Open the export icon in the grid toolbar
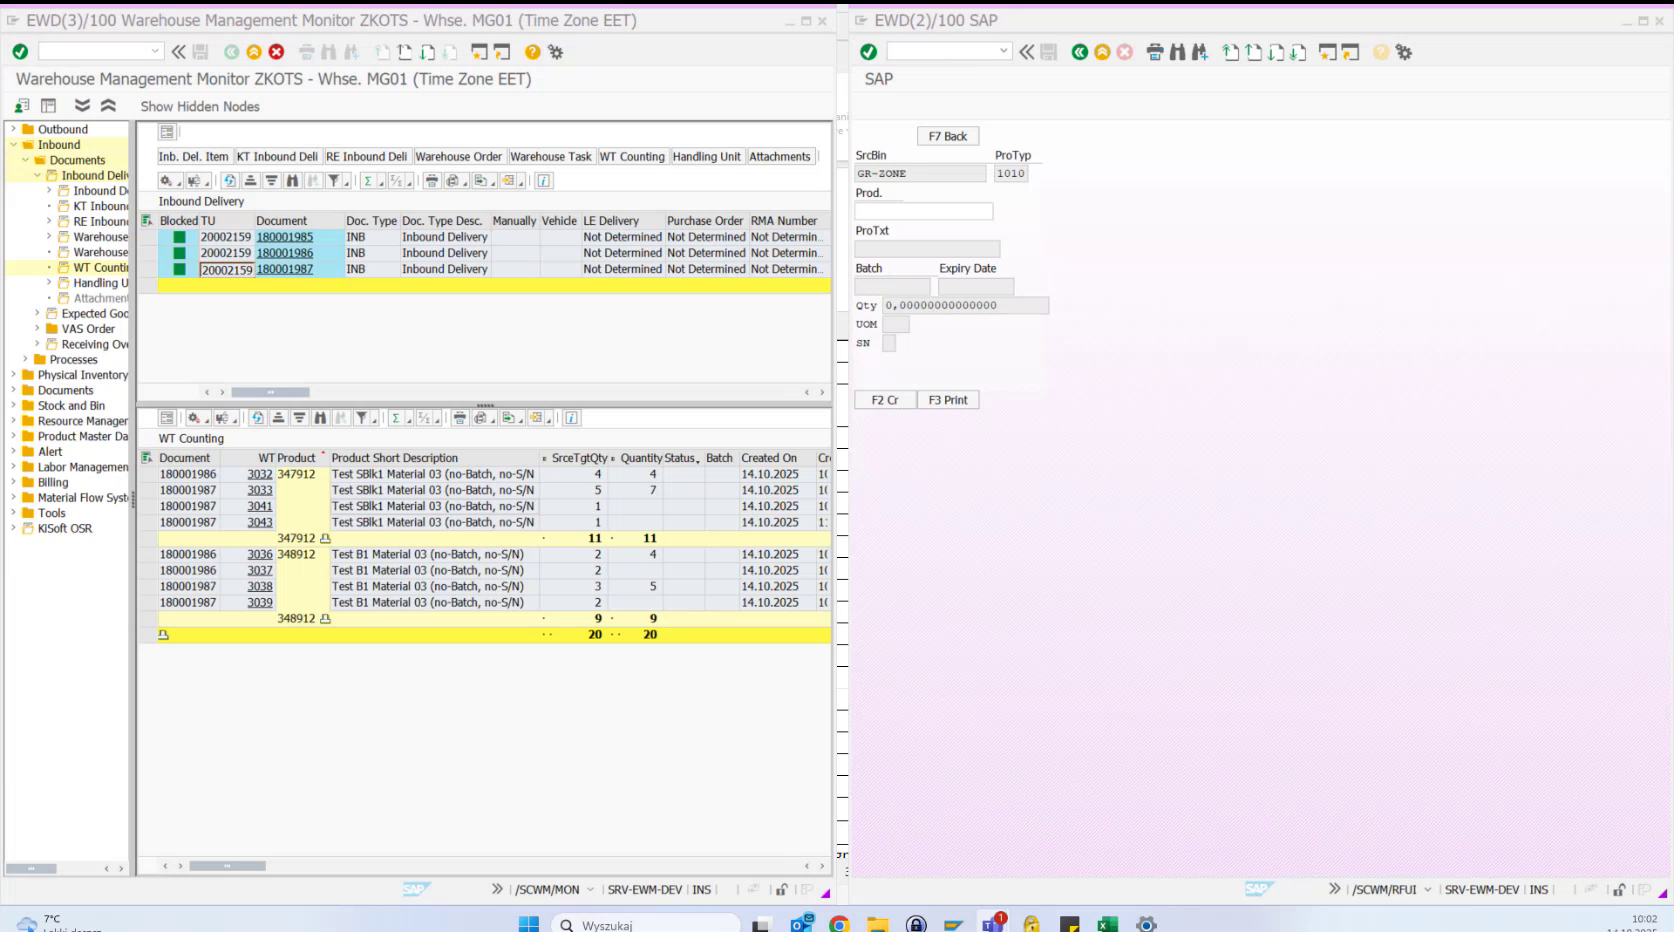1674x932 pixels. tap(483, 181)
